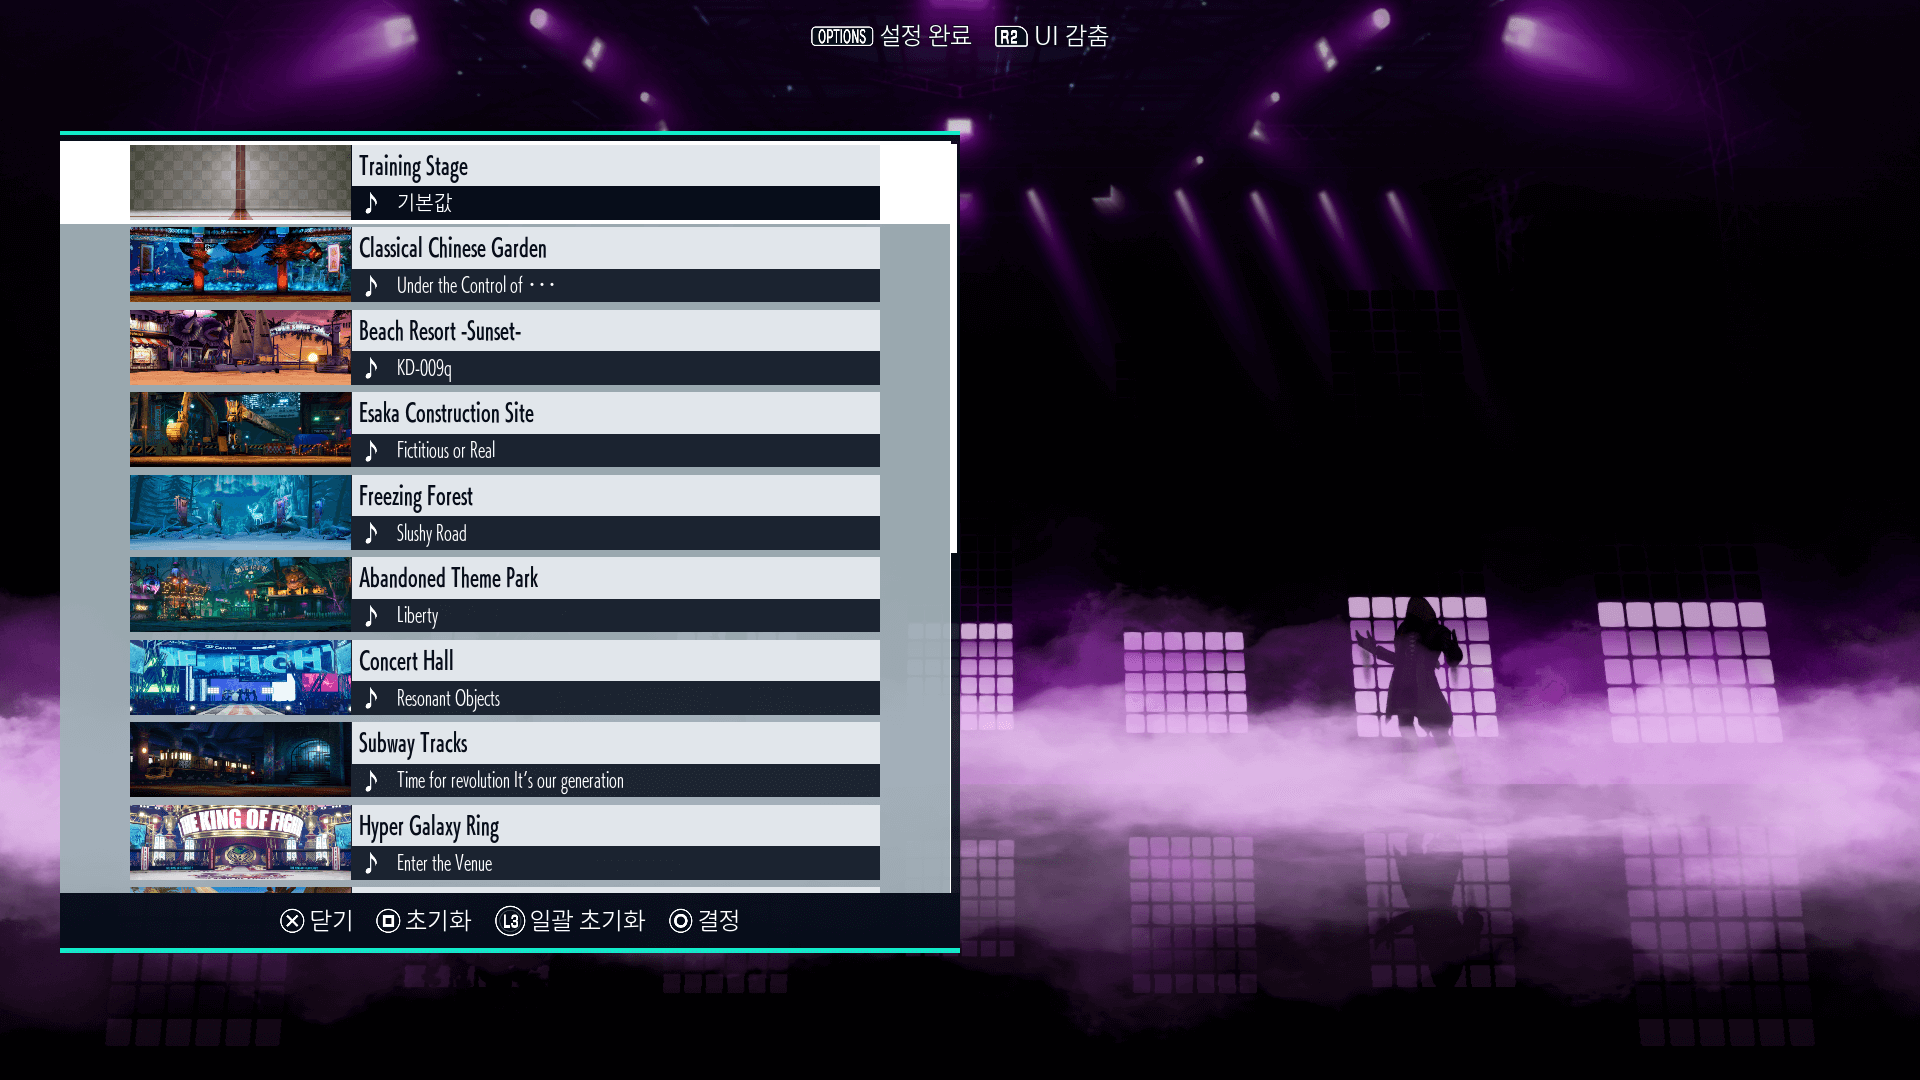Viewport: 1920px width, 1080px height.
Task: Click the music note icon for Training Stage
Action: click(372, 203)
